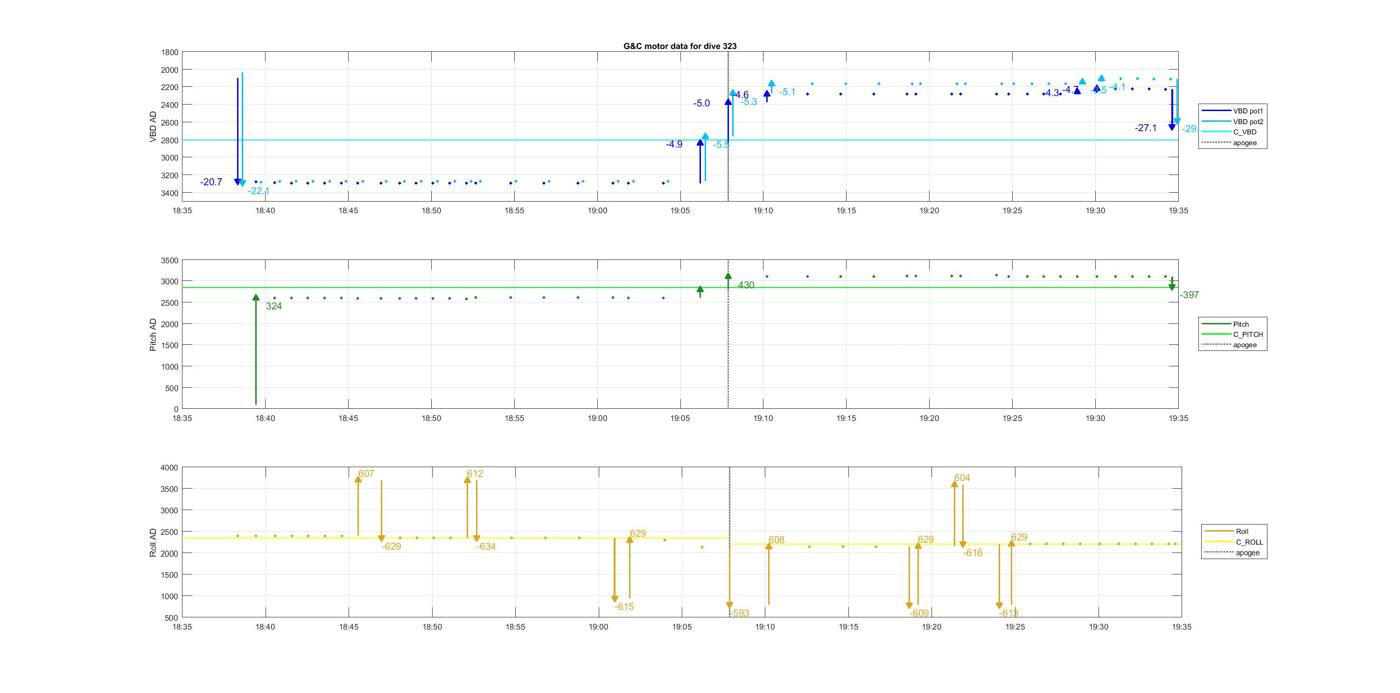Image resolution: width=1400 pixels, height=693 pixels.
Task: Click the "4000" tick on Roll axis
Action: pyautogui.click(x=169, y=468)
